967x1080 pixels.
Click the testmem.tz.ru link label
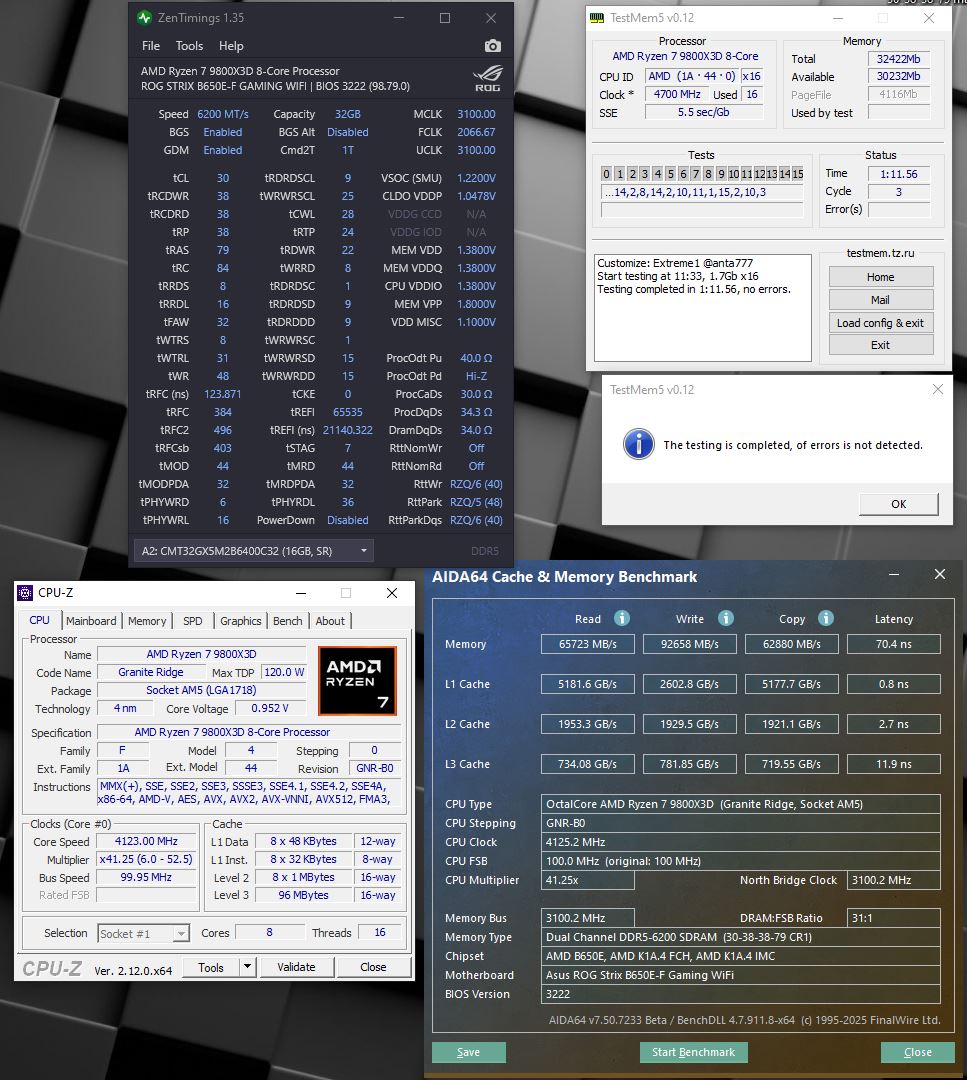click(x=880, y=253)
